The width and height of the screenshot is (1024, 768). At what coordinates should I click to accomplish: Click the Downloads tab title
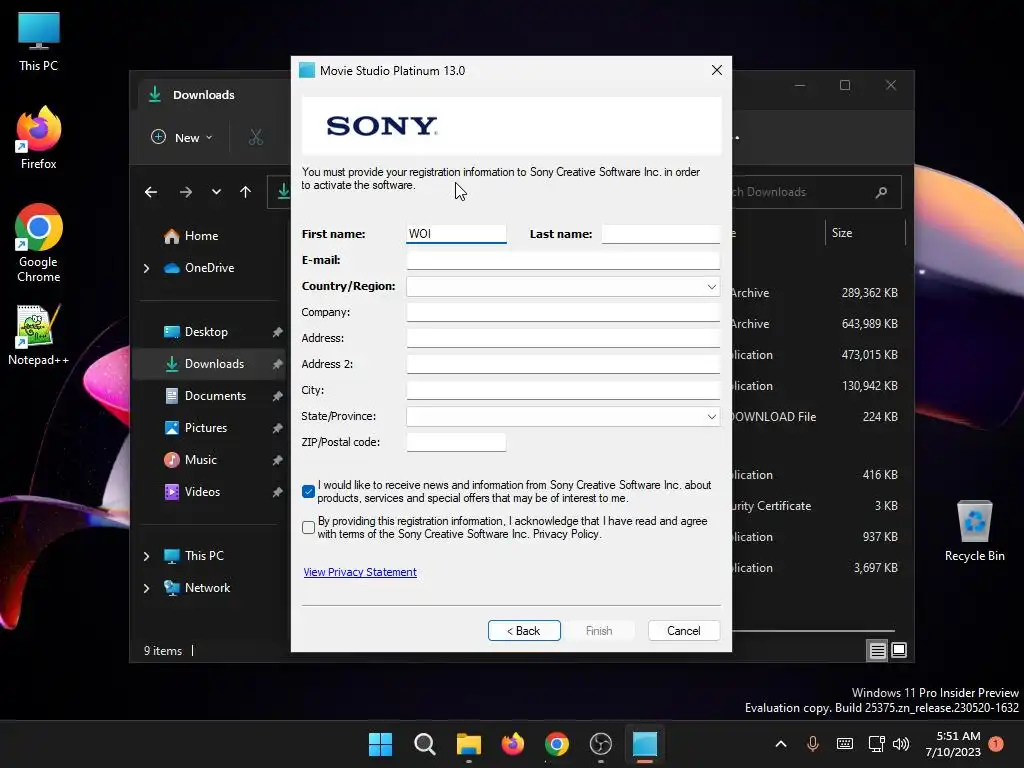[x=204, y=95]
